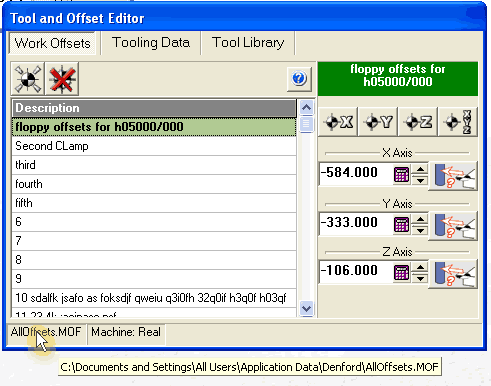Click the add new work offset icon

click(28, 79)
